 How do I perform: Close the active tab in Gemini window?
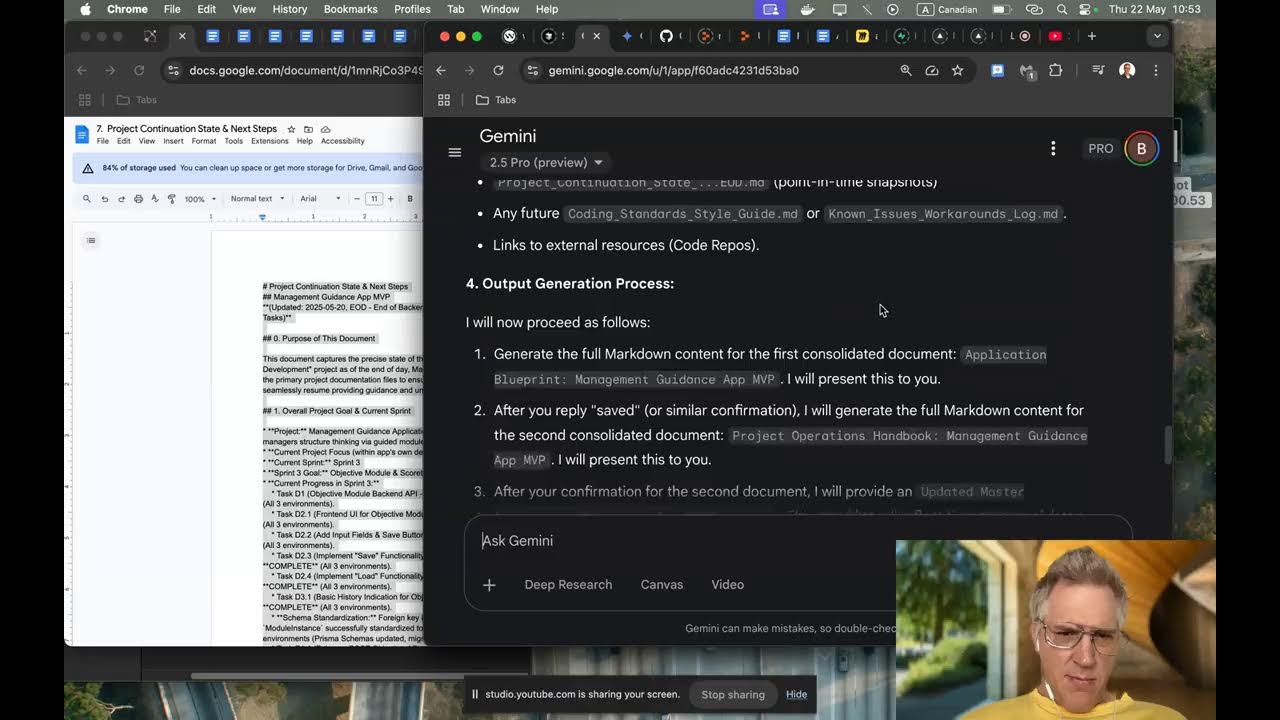(x=597, y=36)
